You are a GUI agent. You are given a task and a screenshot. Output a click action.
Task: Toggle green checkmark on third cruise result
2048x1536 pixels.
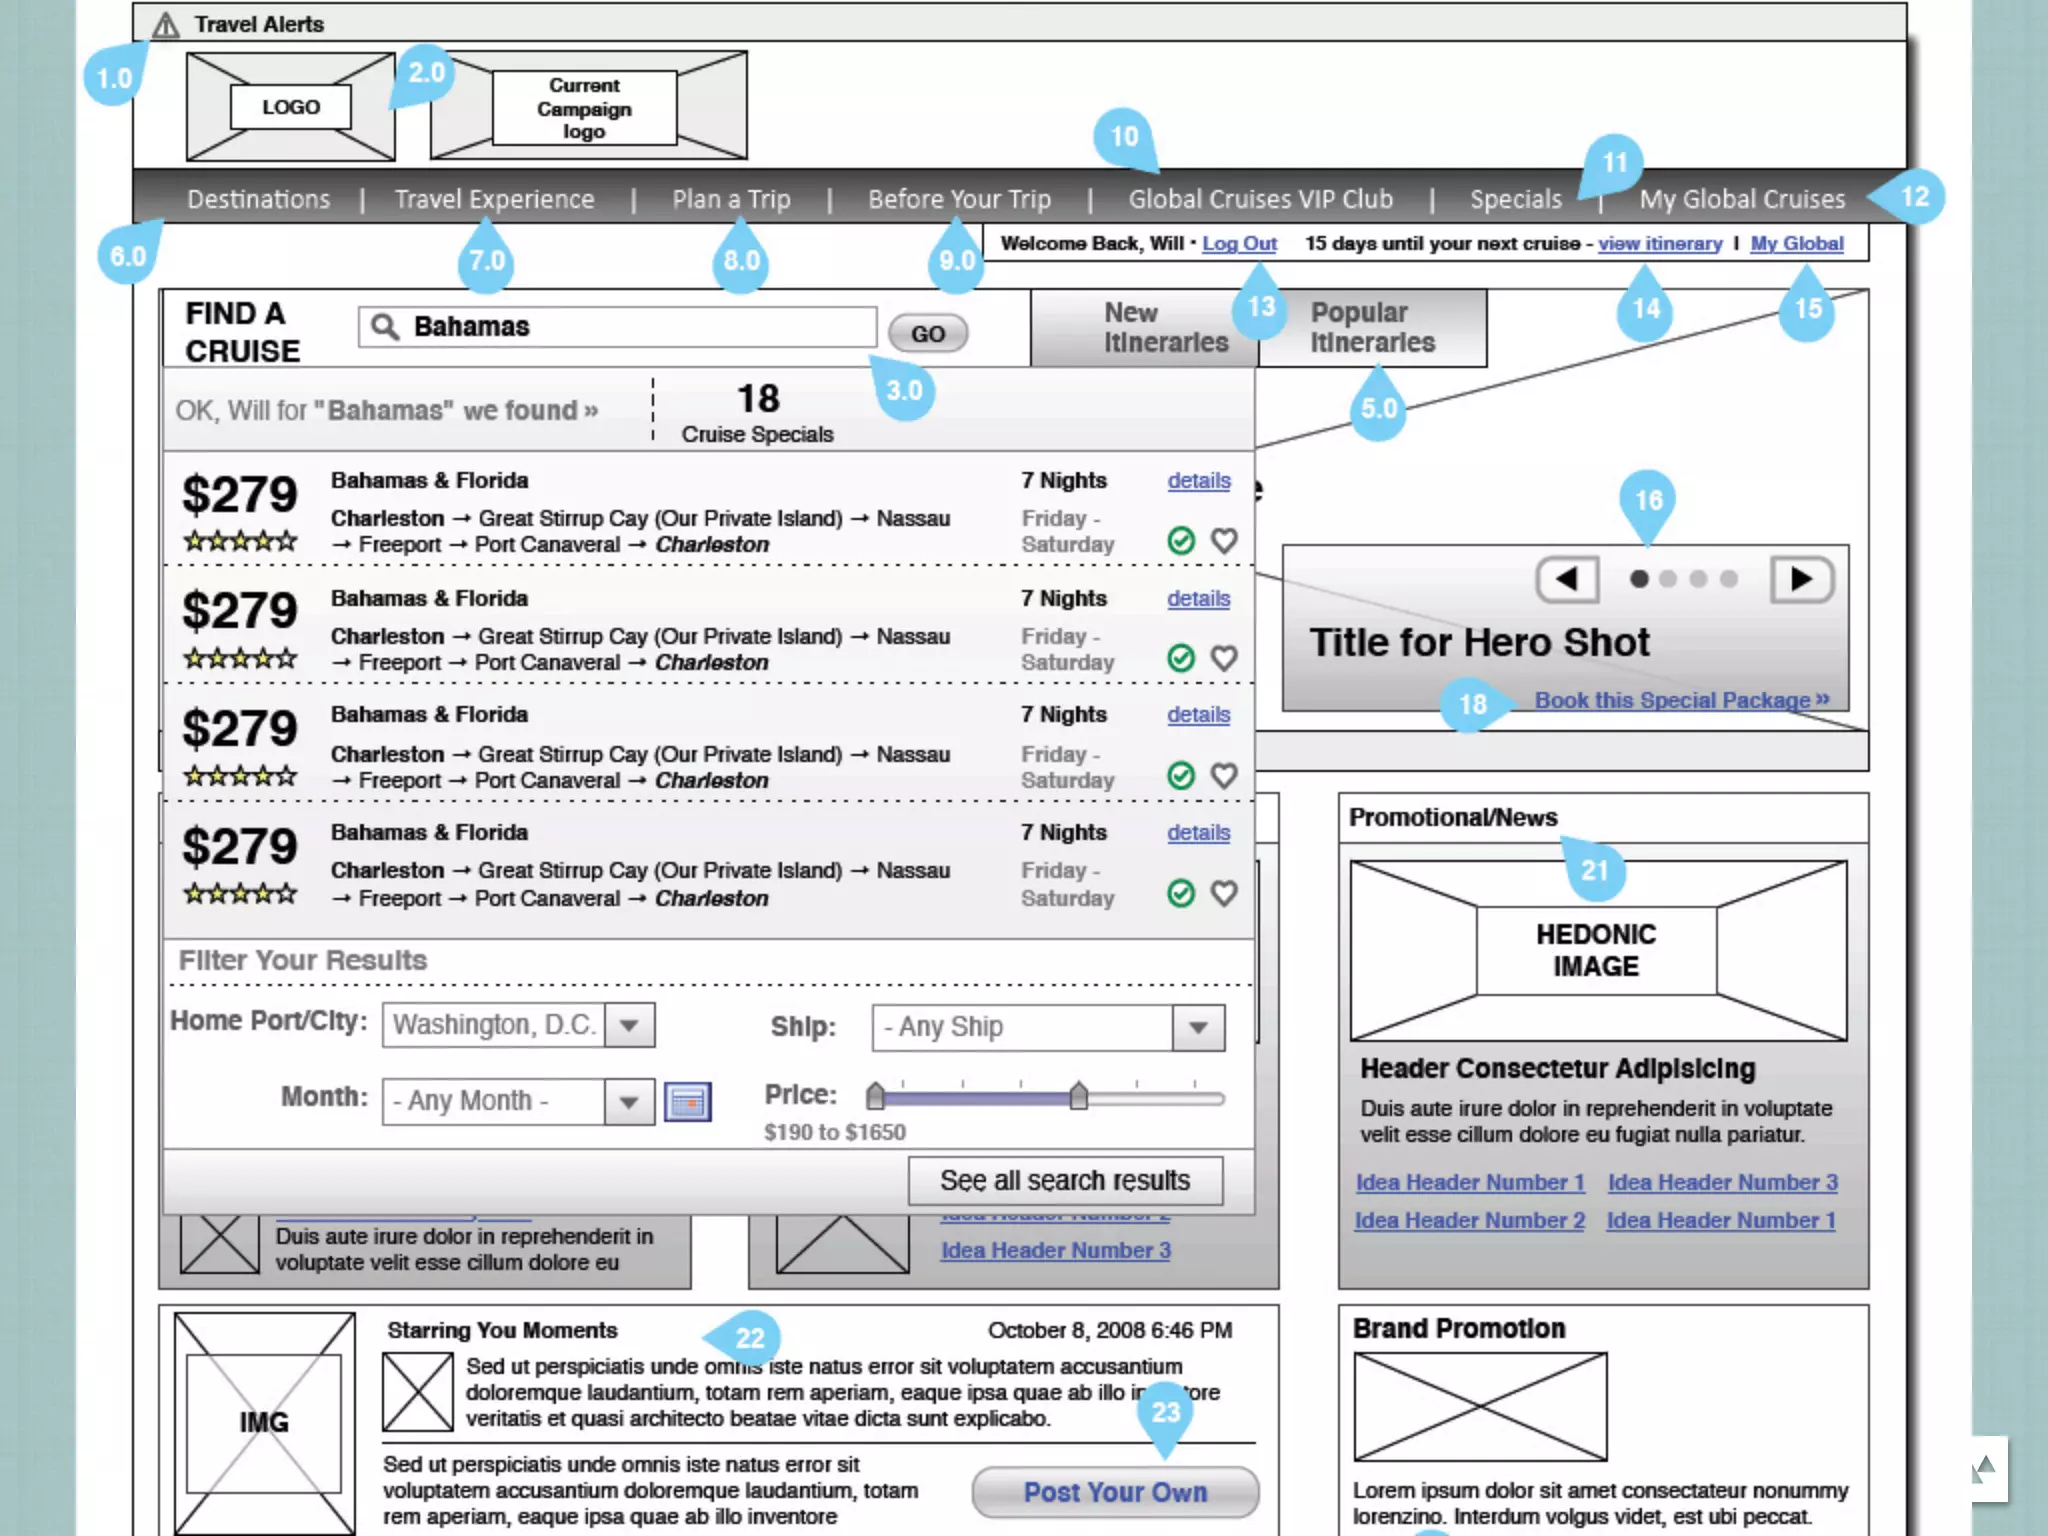point(1181,776)
